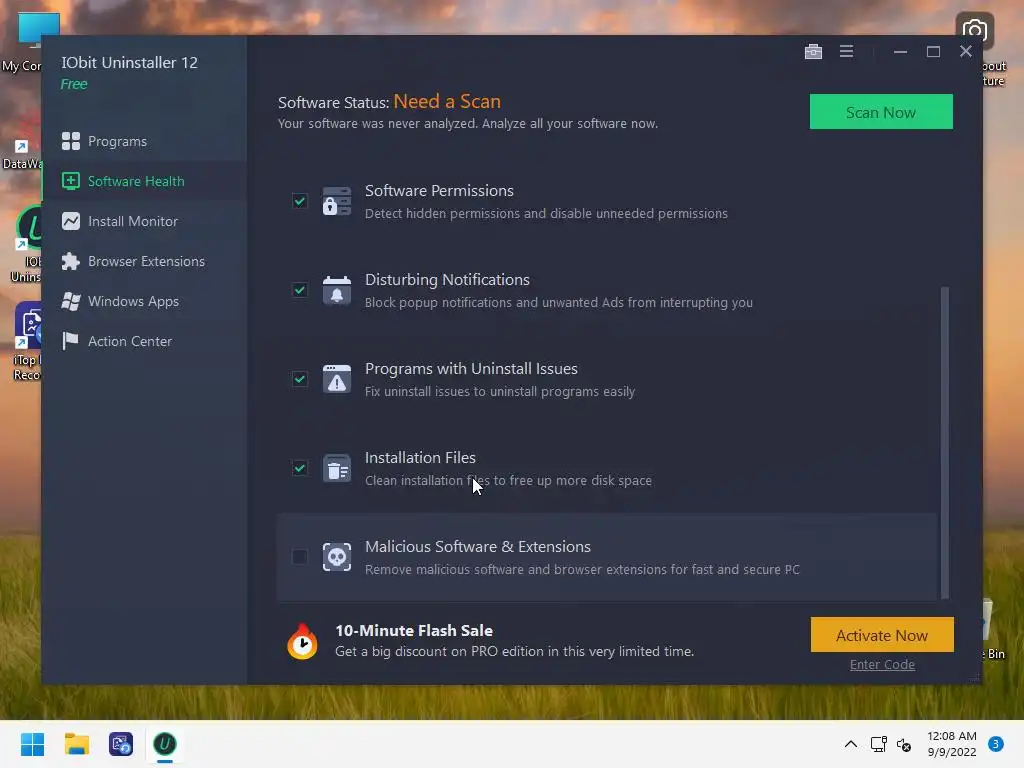Click the Software Permissions lock icon

click(x=337, y=201)
